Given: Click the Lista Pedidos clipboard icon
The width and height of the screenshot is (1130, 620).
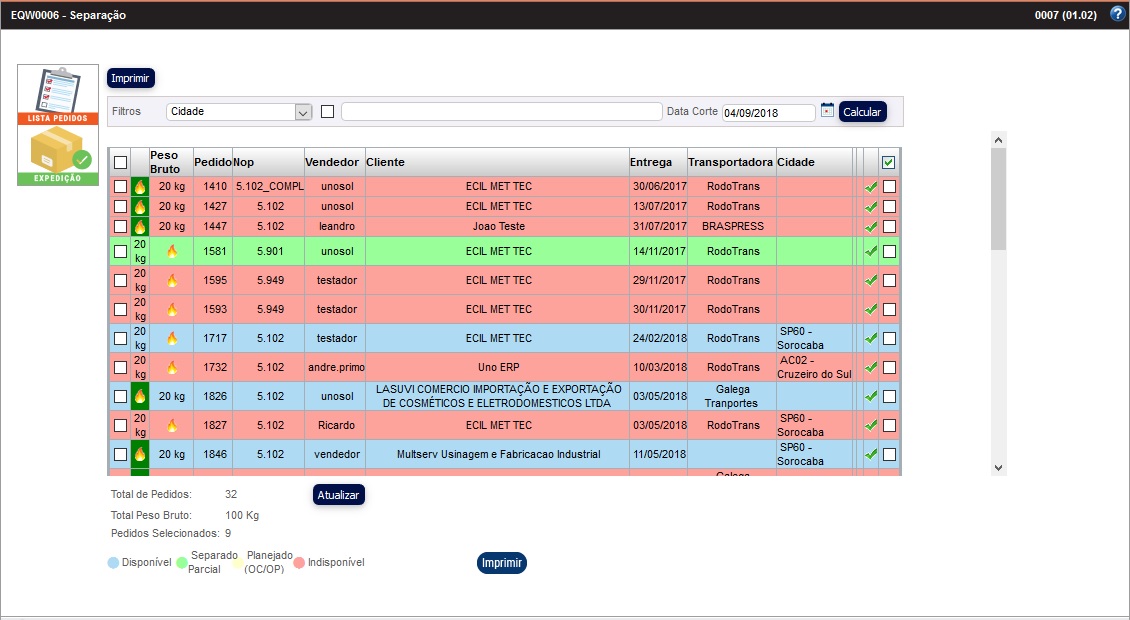Looking at the screenshot, I should [58, 94].
